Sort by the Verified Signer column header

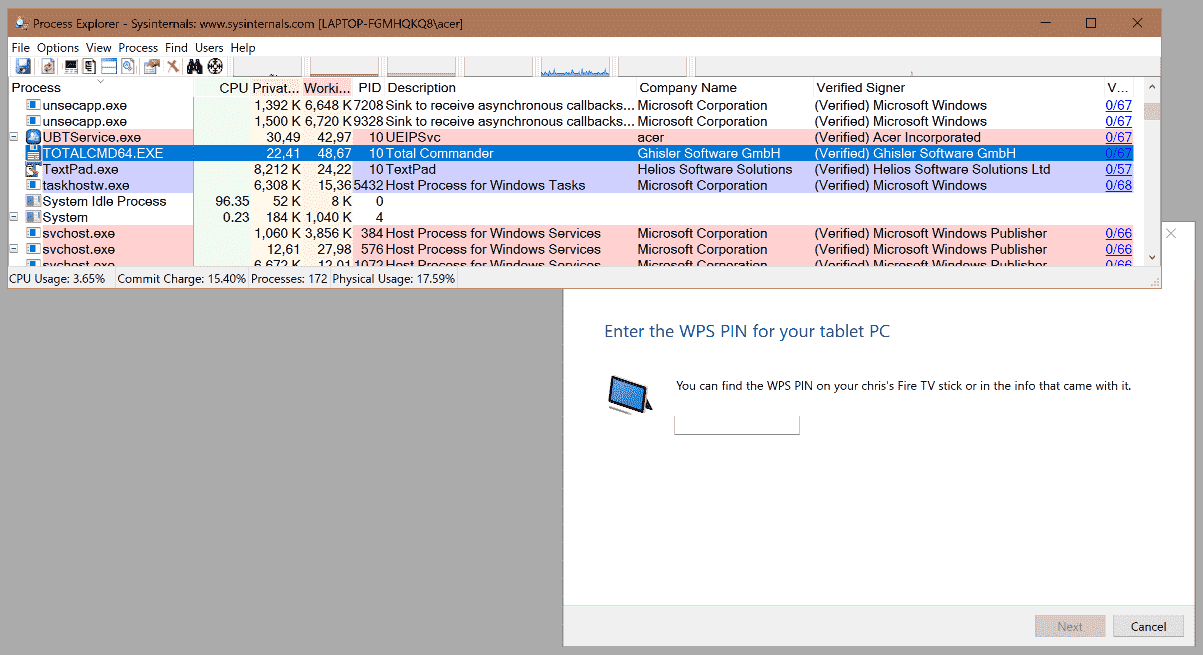point(958,88)
